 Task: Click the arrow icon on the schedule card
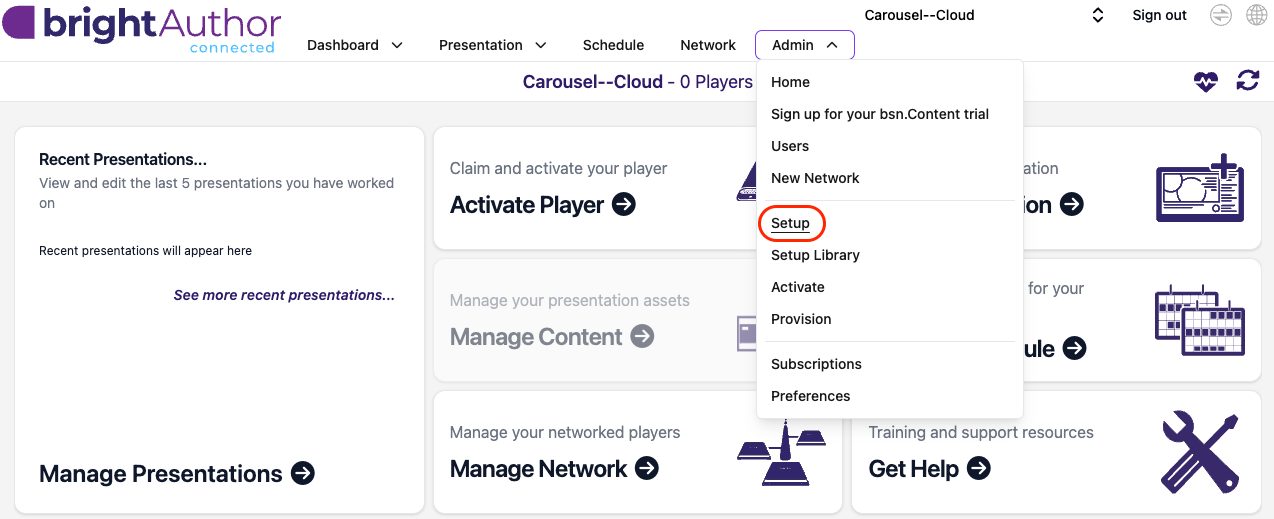coord(1074,348)
